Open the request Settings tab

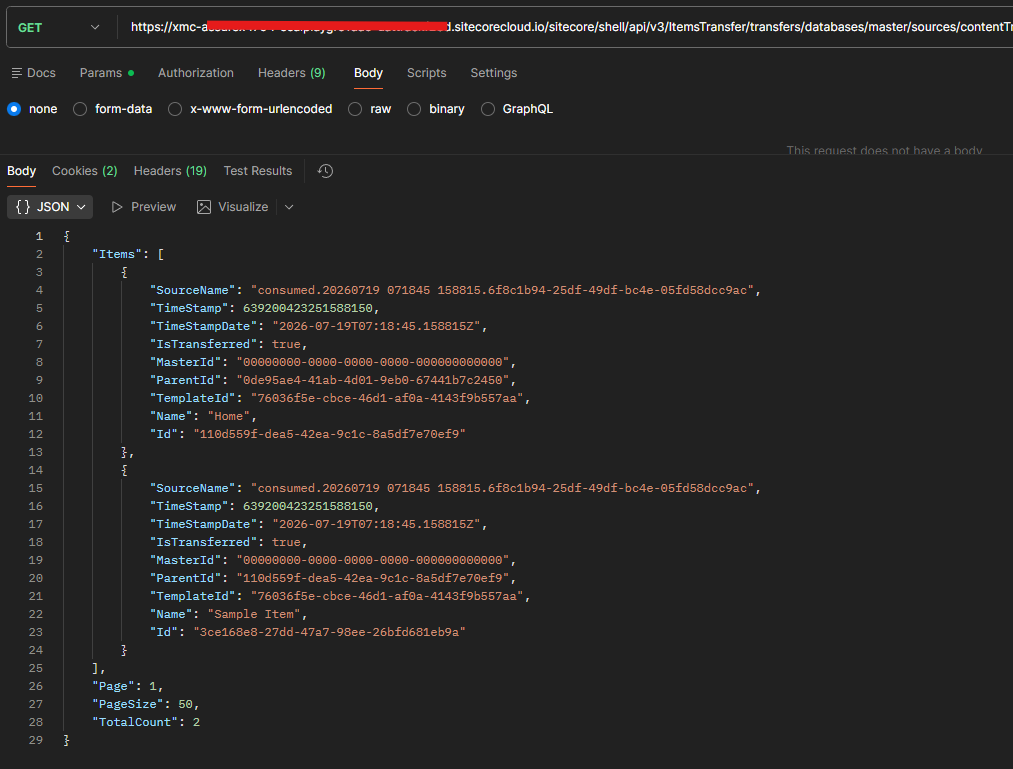494,73
